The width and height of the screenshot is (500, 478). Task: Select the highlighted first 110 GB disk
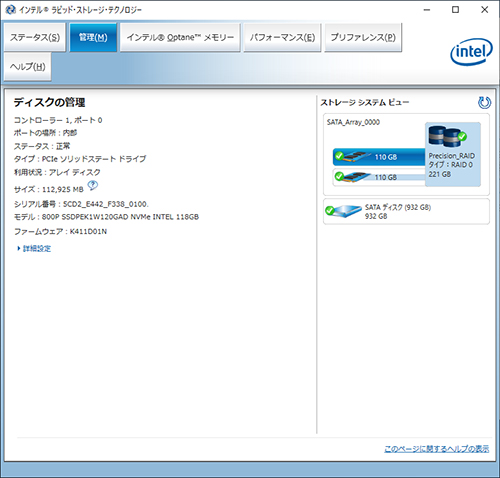(379, 157)
